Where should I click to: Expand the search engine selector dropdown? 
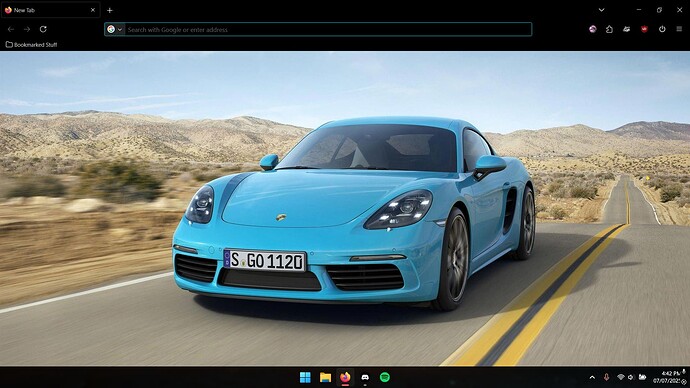(115, 29)
